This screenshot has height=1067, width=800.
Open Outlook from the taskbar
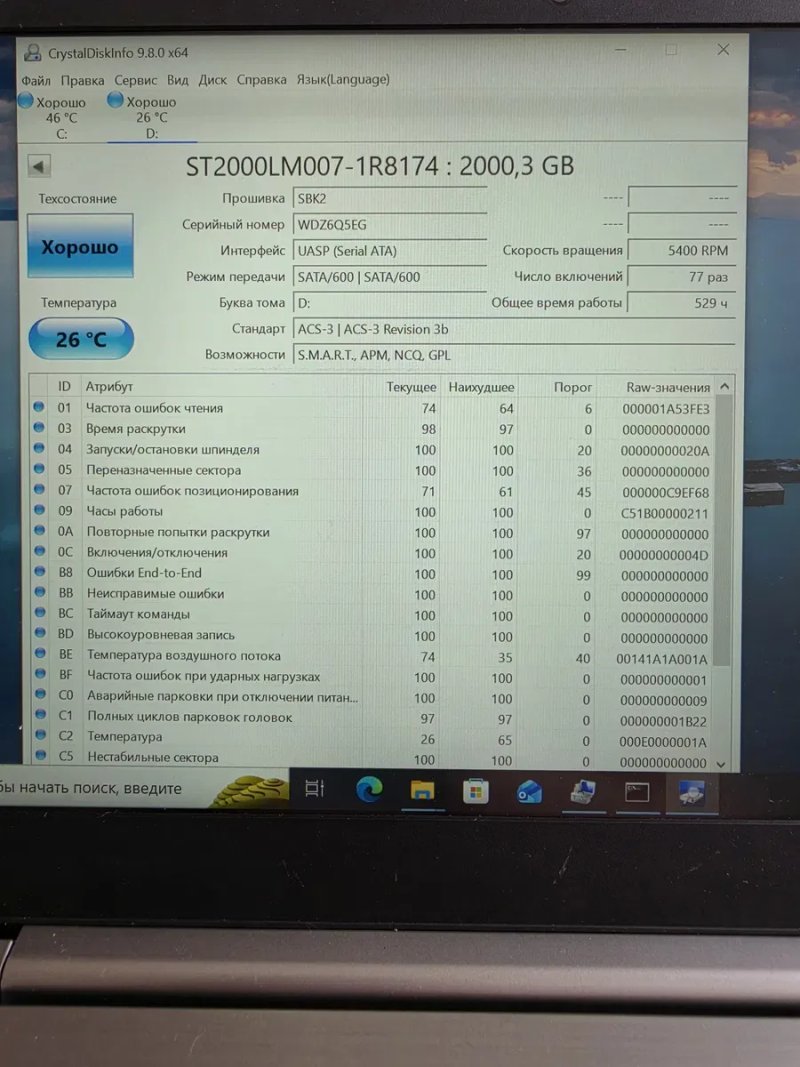point(529,791)
